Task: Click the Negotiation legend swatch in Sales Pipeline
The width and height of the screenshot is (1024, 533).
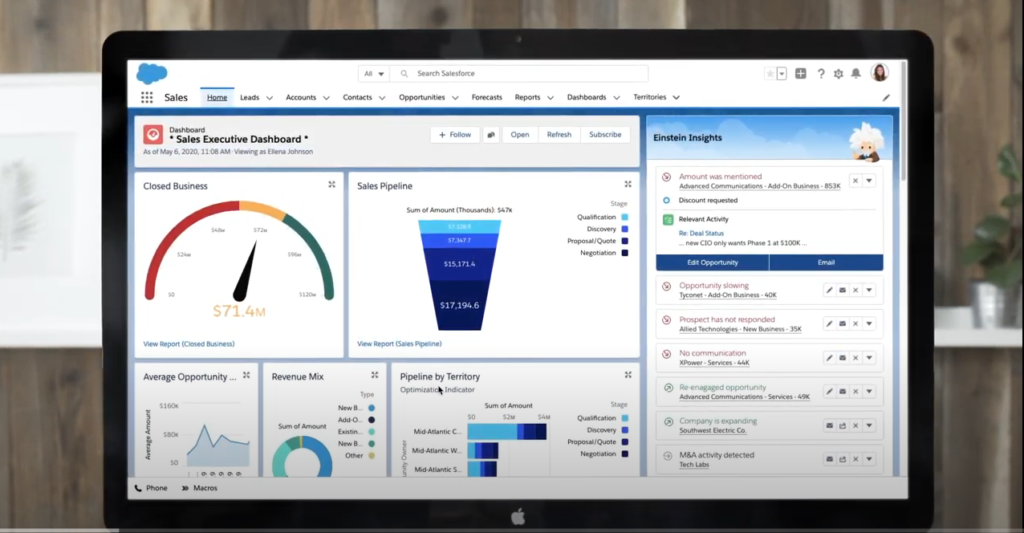Action: 624,253
